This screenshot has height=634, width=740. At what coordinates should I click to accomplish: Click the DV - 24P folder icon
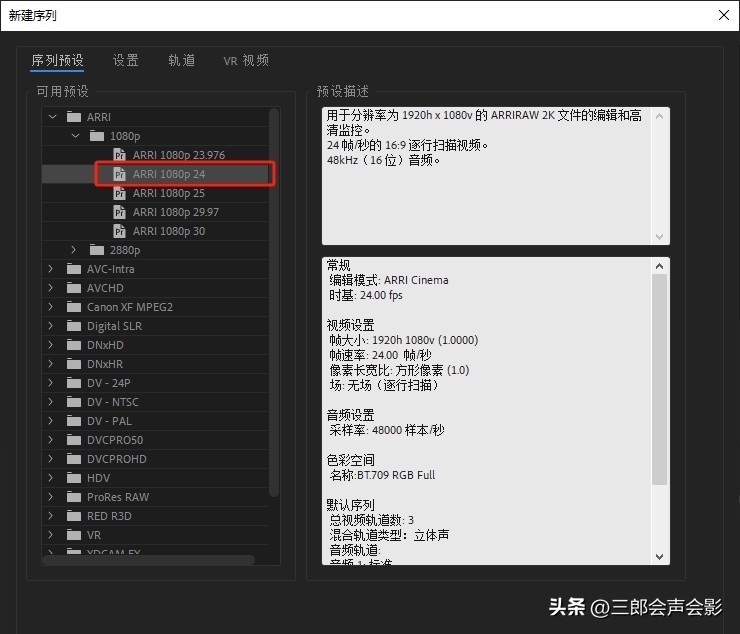(x=74, y=383)
